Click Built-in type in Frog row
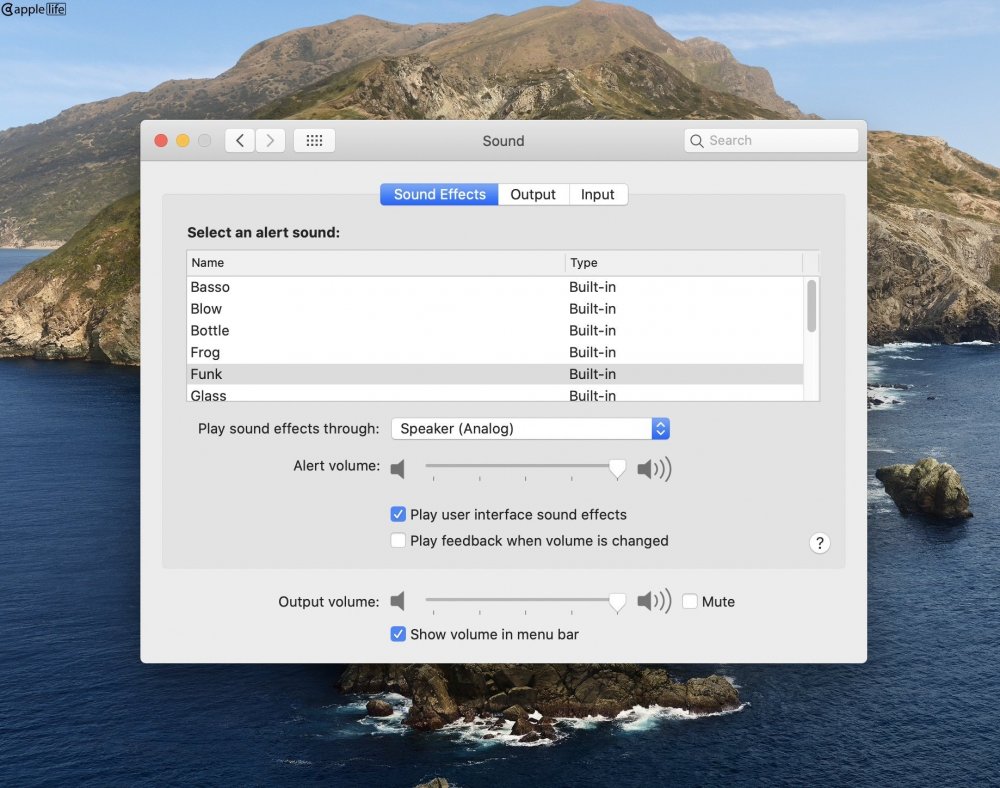Screen dimensions: 1000x788 pyautogui.click(x=592, y=352)
